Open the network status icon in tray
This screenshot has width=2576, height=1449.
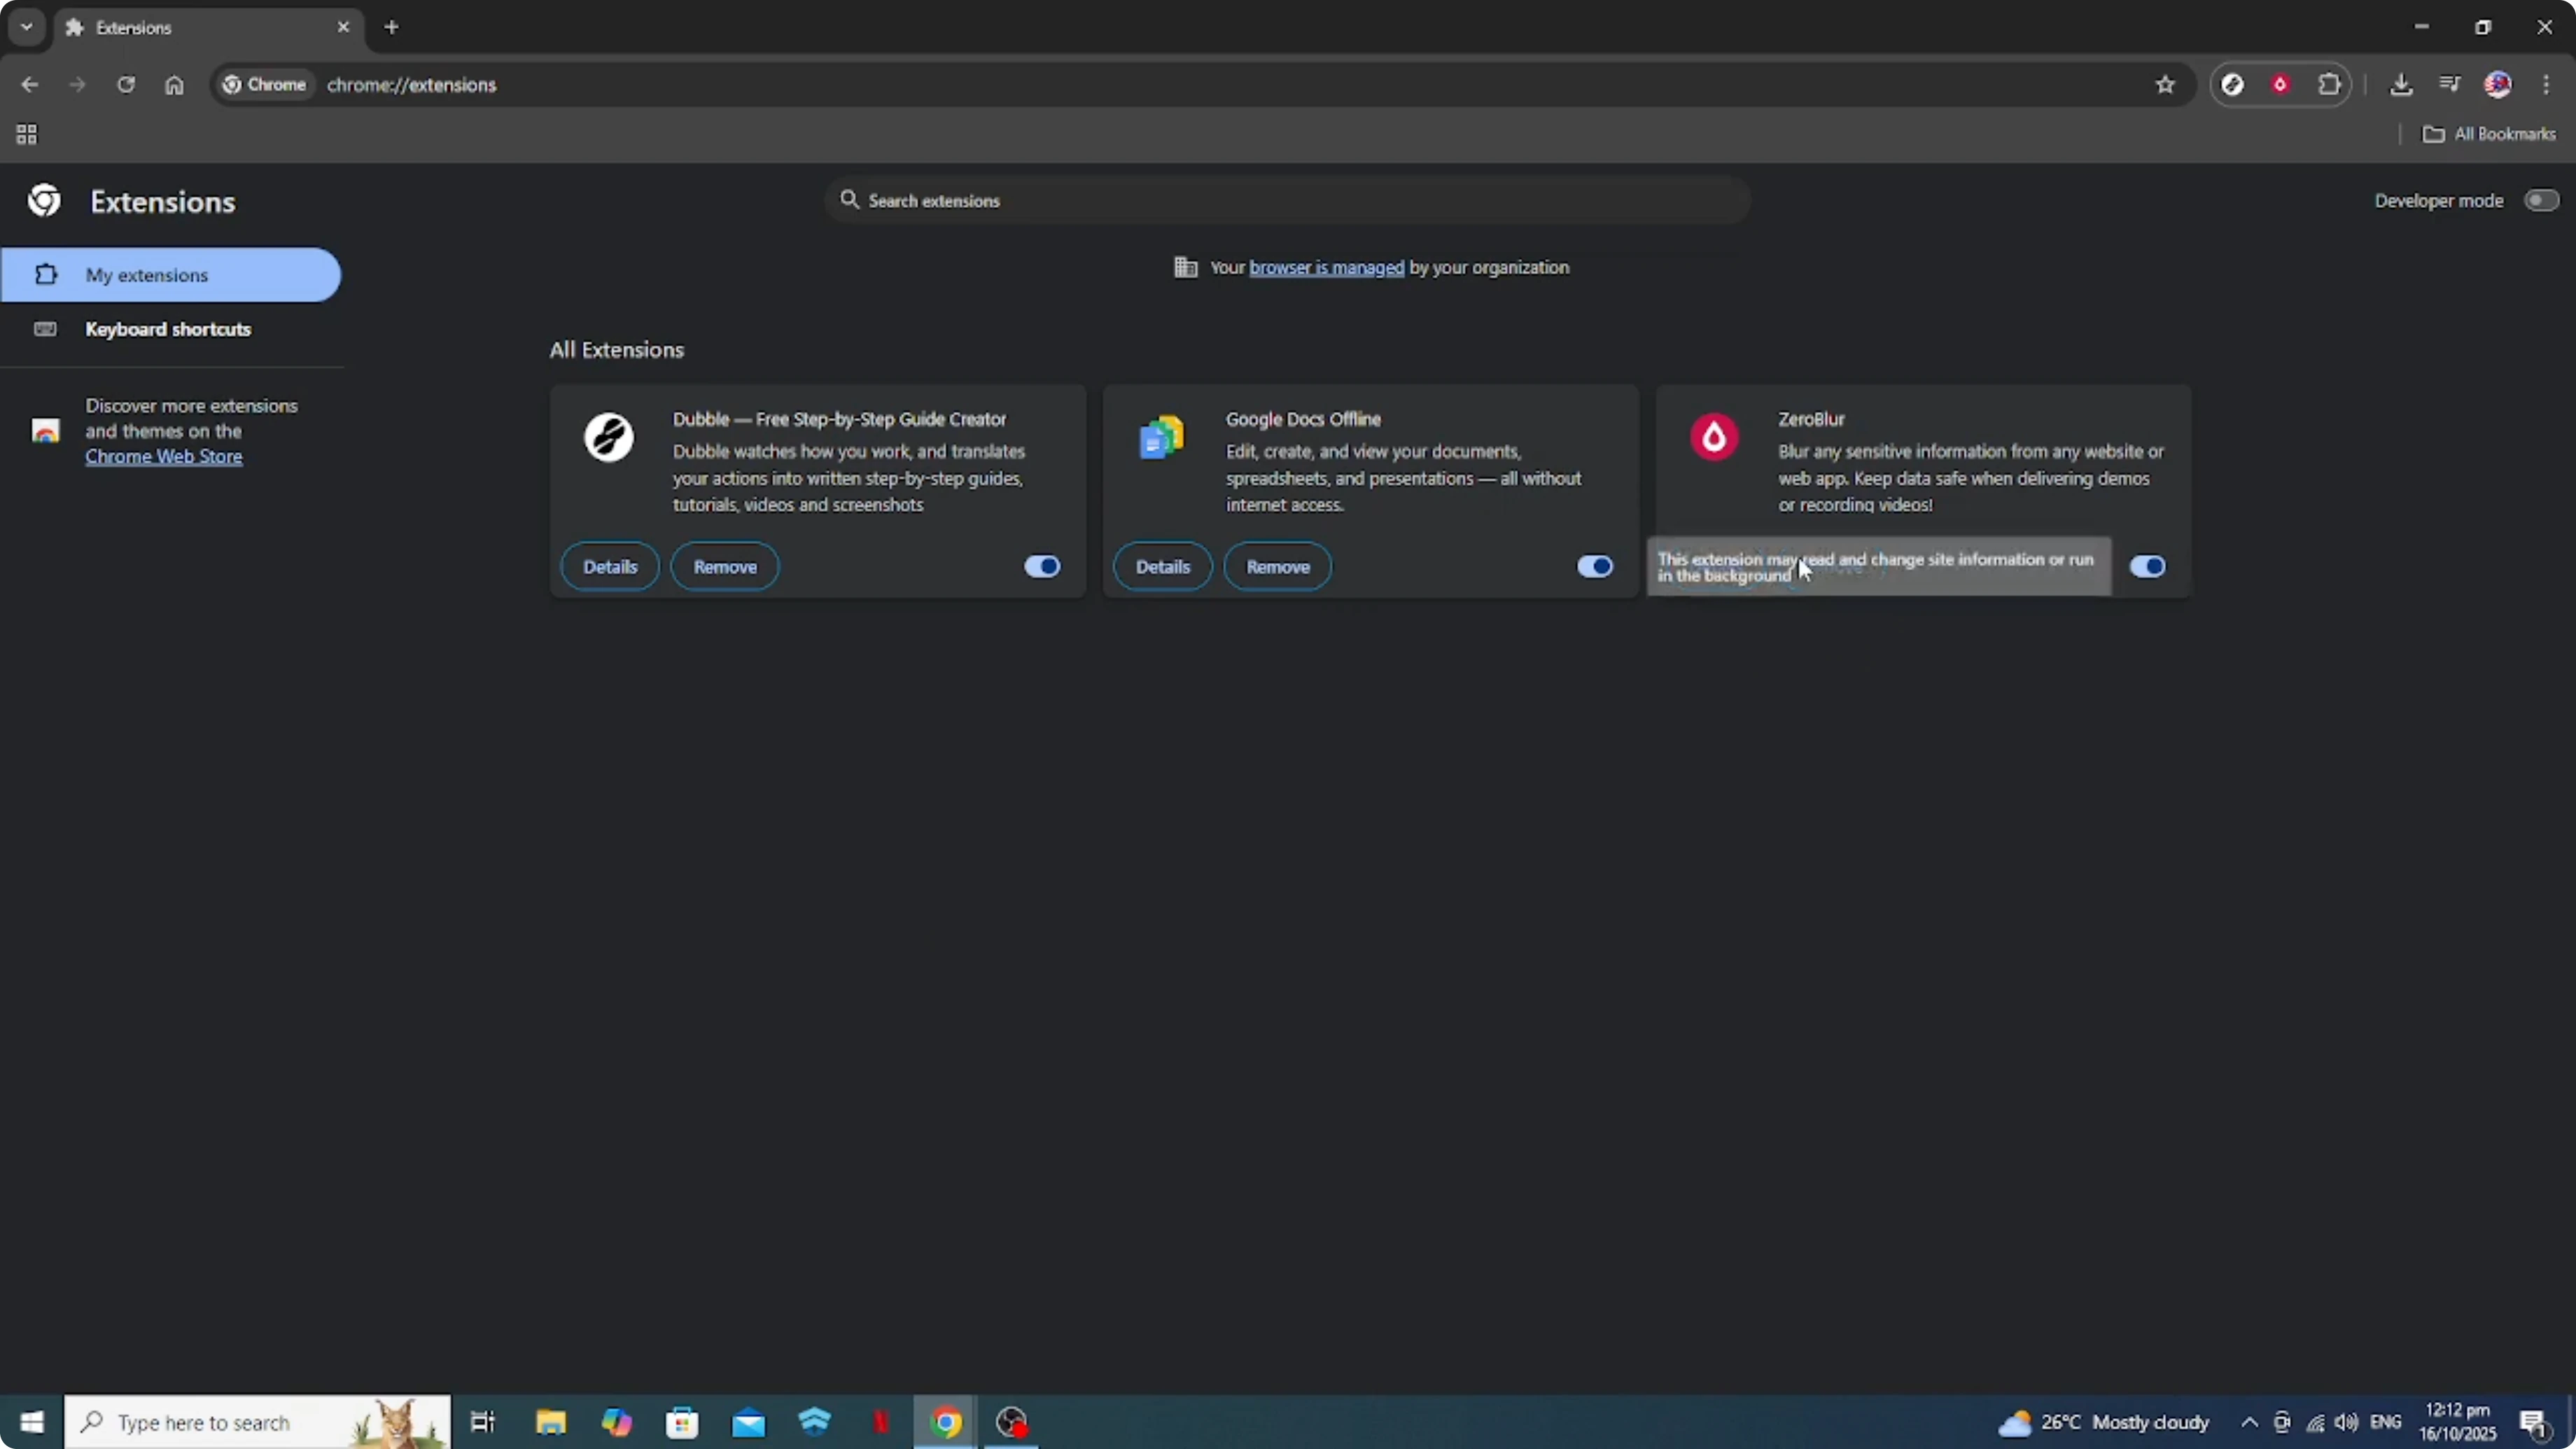[2315, 1422]
